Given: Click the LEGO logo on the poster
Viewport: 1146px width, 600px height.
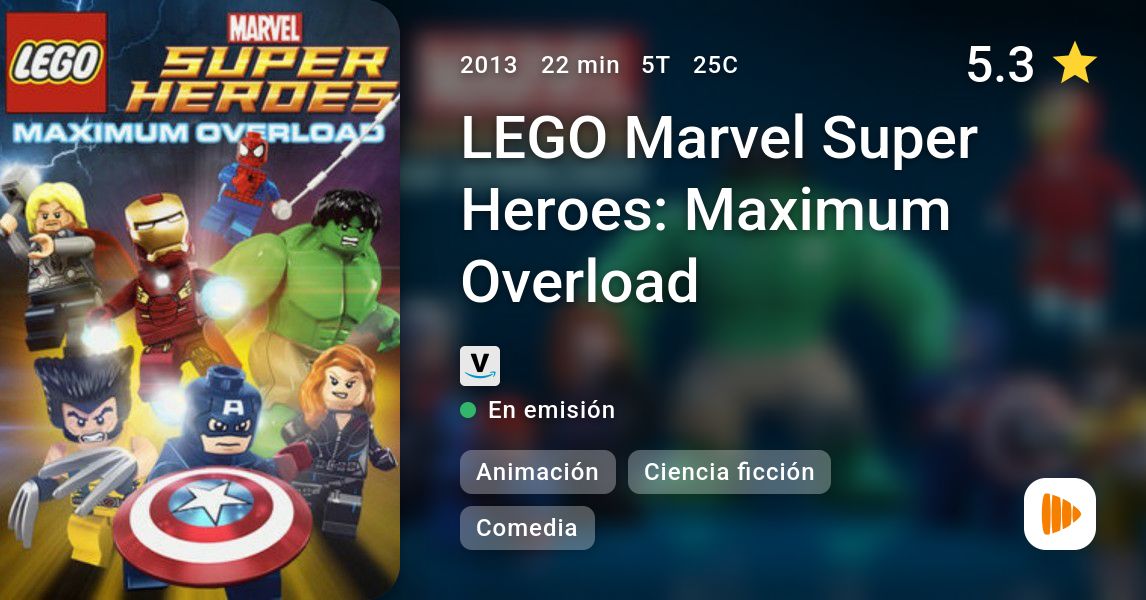Looking at the screenshot, I should pyautogui.click(x=56, y=63).
